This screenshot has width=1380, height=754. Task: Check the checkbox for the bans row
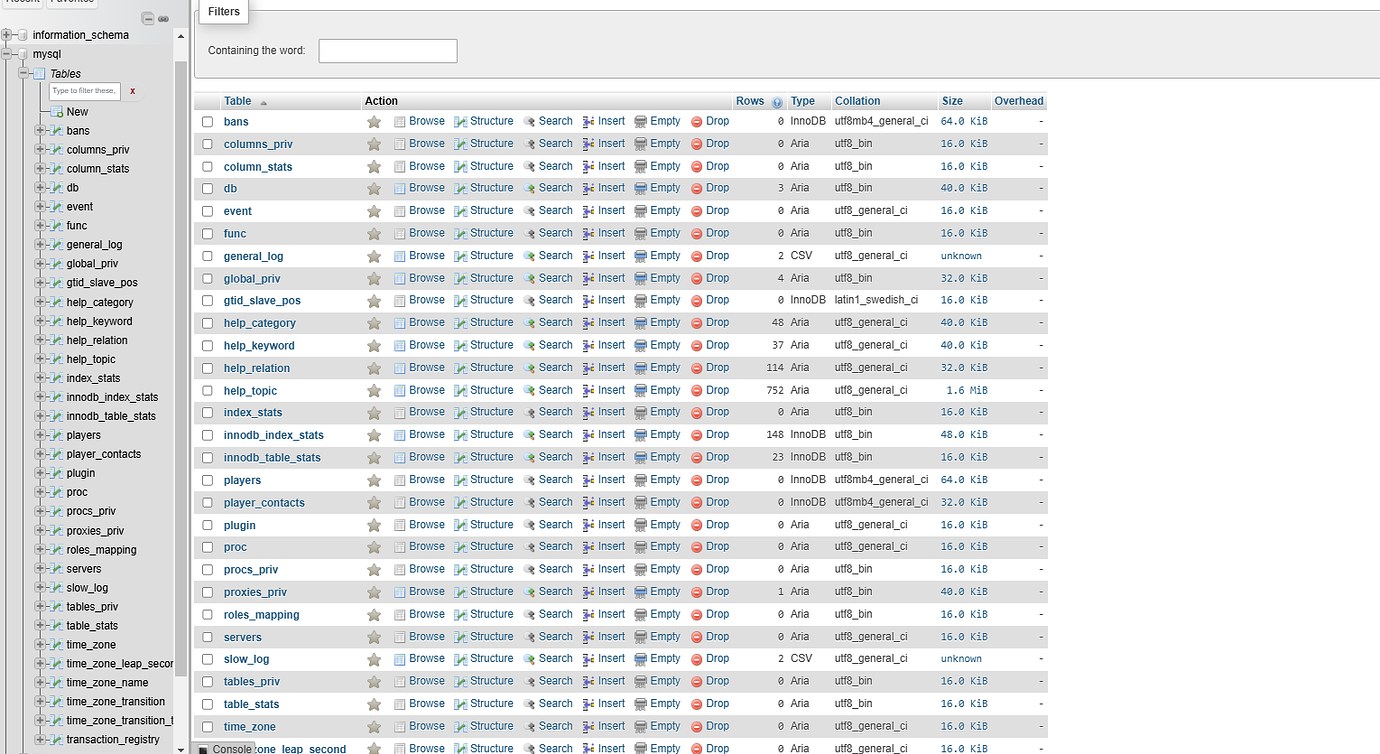tap(207, 121)
